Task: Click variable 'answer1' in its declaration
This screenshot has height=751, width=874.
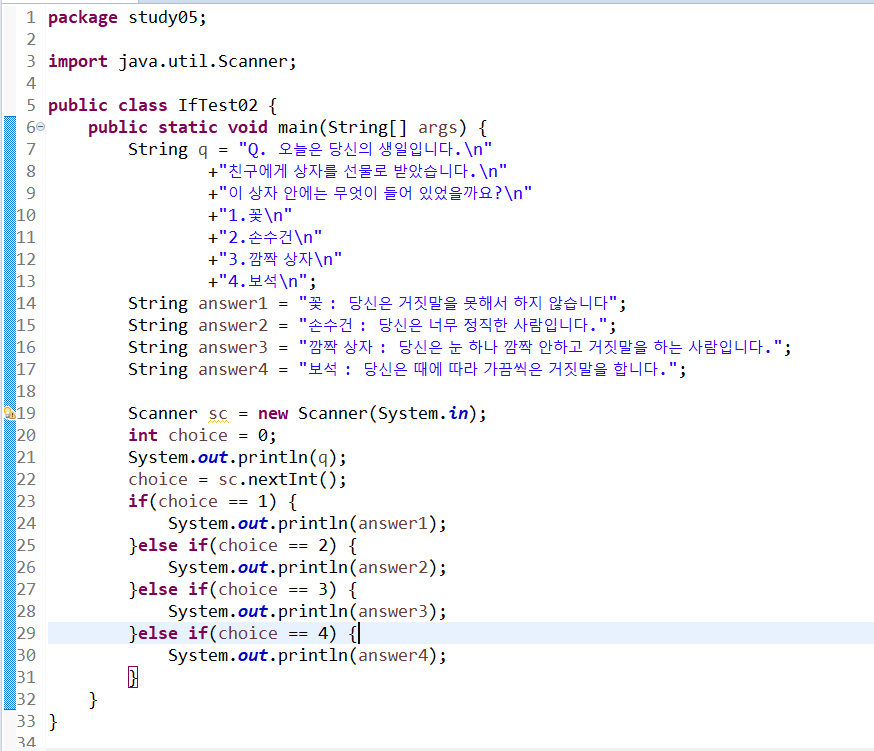Action: pos(233,303)
